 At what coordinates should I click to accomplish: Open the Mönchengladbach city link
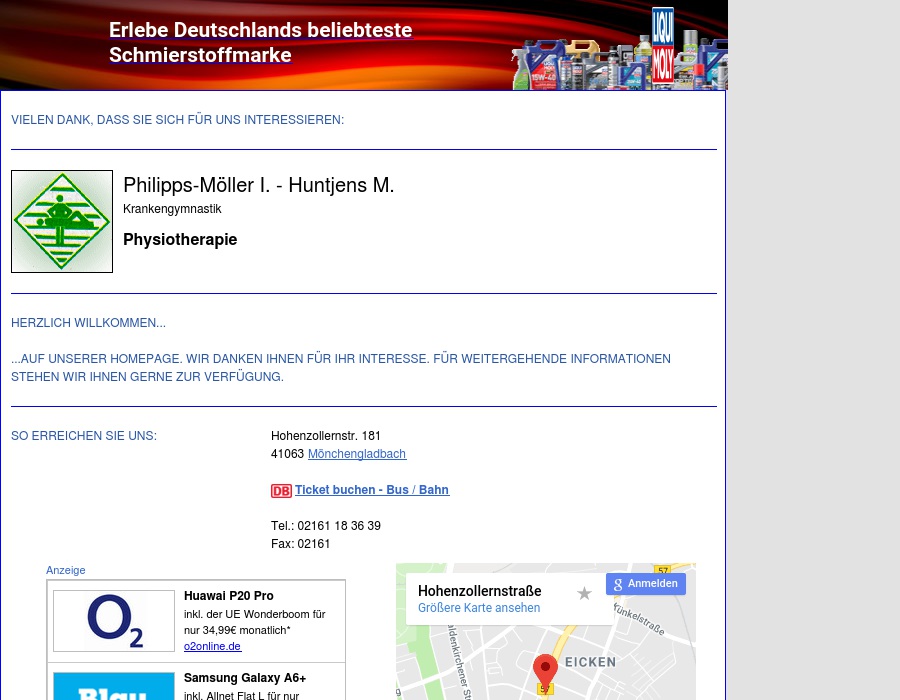pos(357,454)
